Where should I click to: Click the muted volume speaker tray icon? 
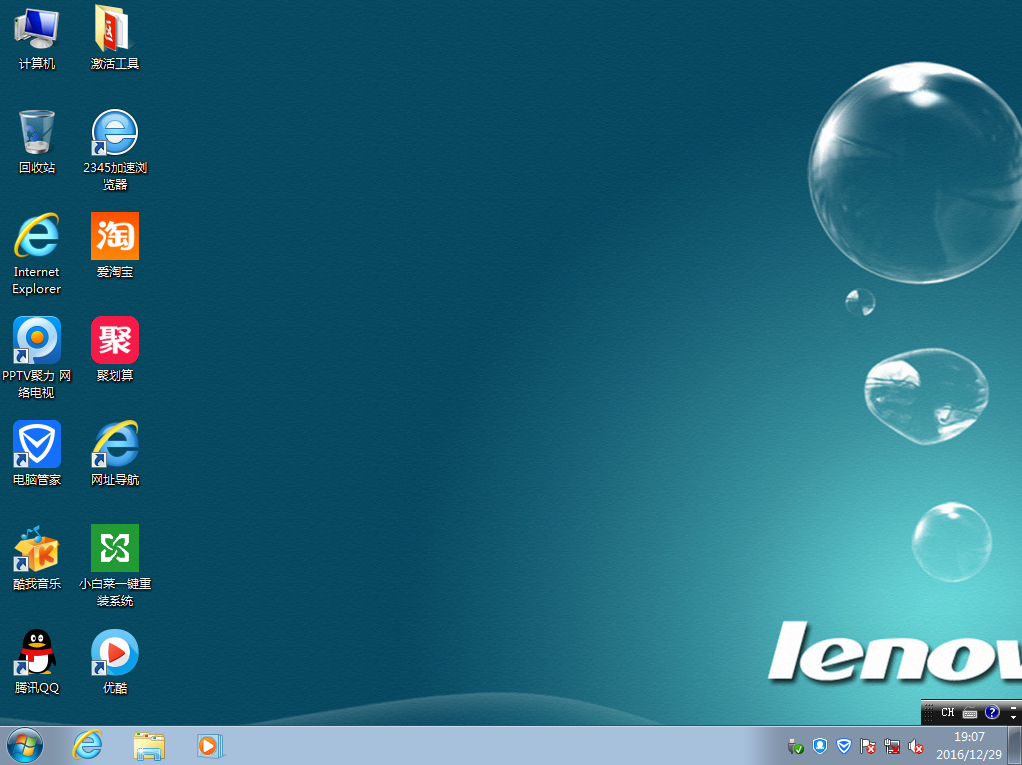916,746
